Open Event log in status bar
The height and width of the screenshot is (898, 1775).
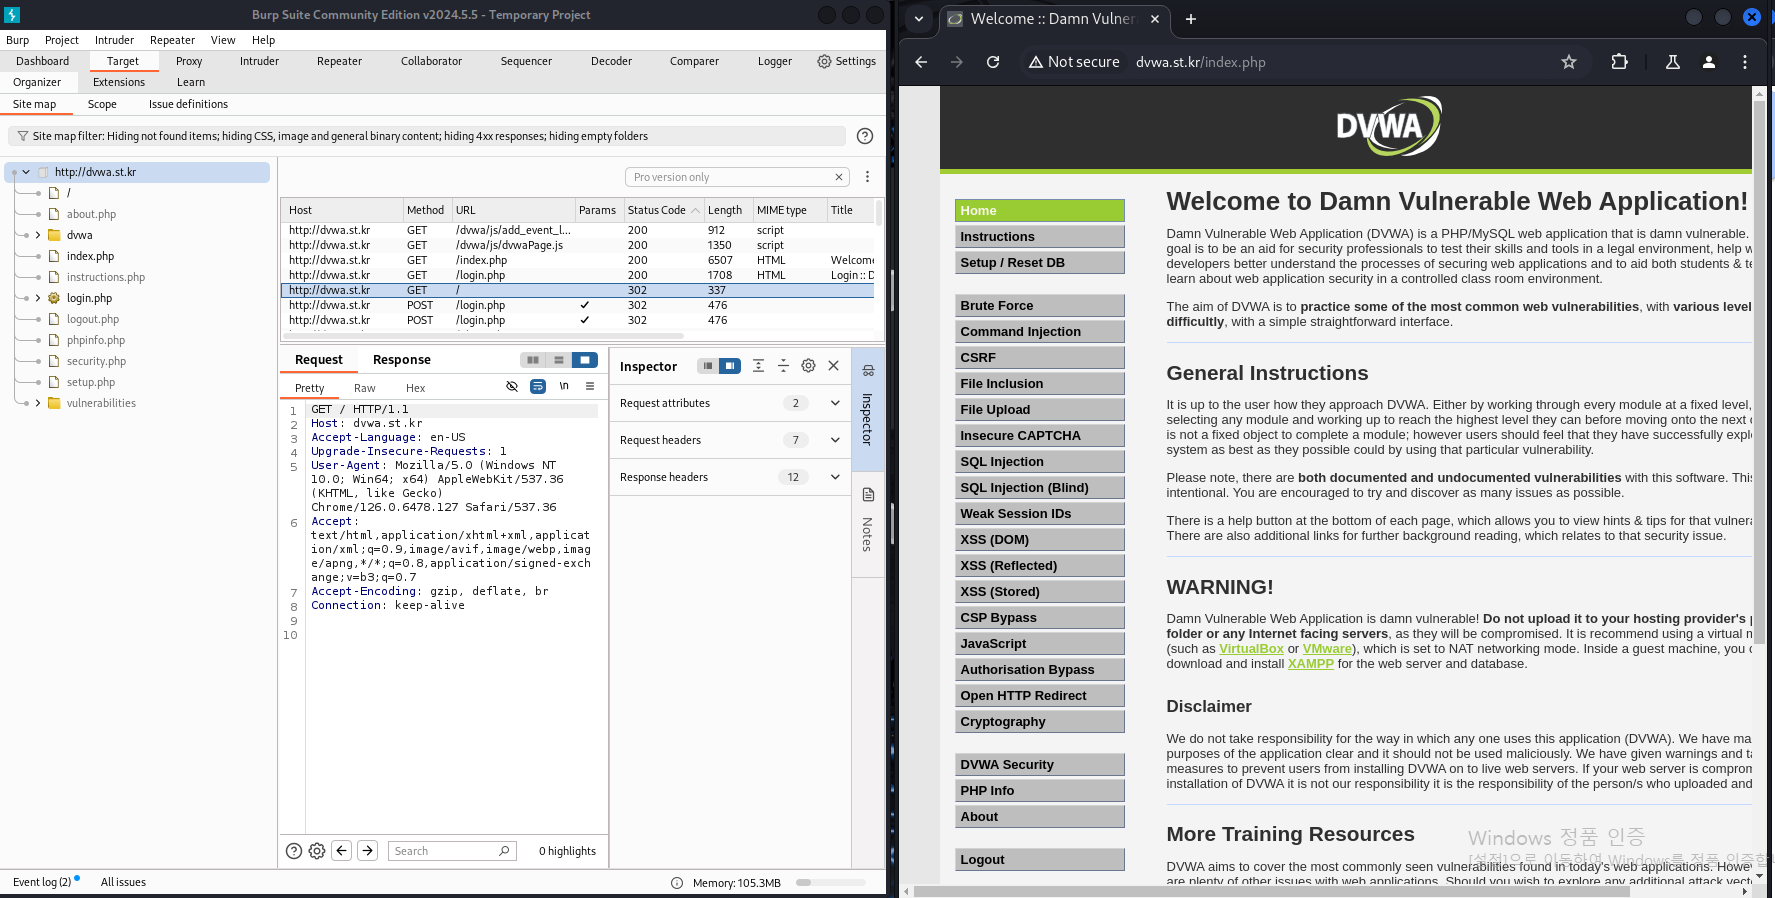point(42,882)
